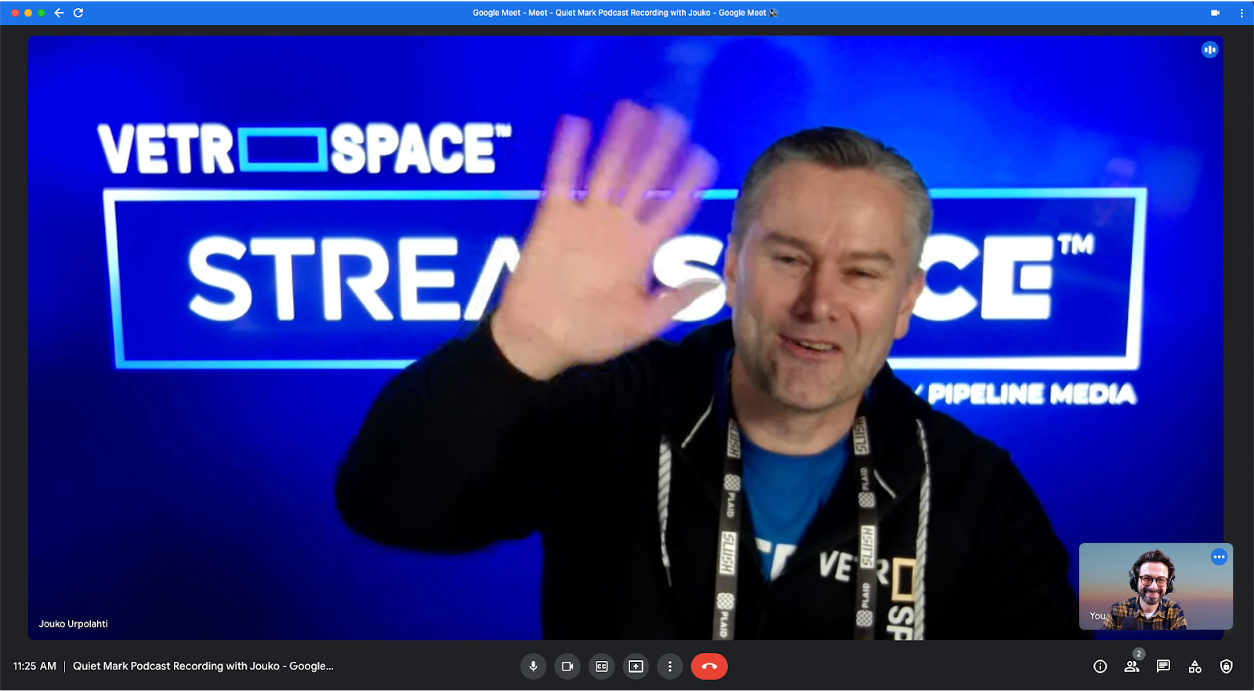Open the more options menu in call controls
The height and width of the screenshot is (691, 1254).
coord(670,666)
